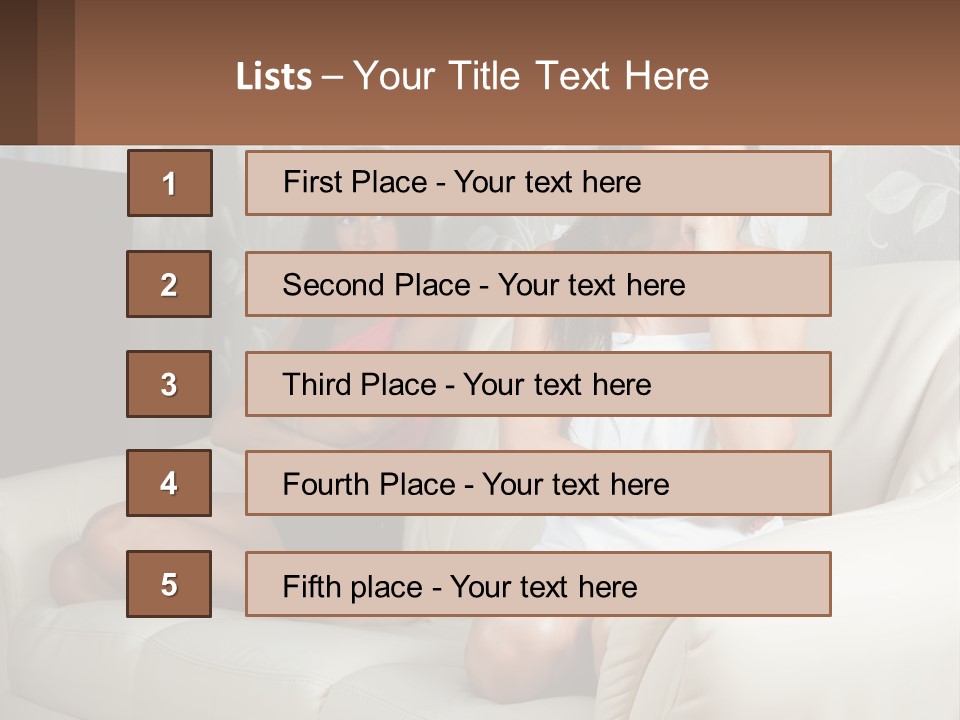
Task: Click the number 5 box
Action: [169, 584]
